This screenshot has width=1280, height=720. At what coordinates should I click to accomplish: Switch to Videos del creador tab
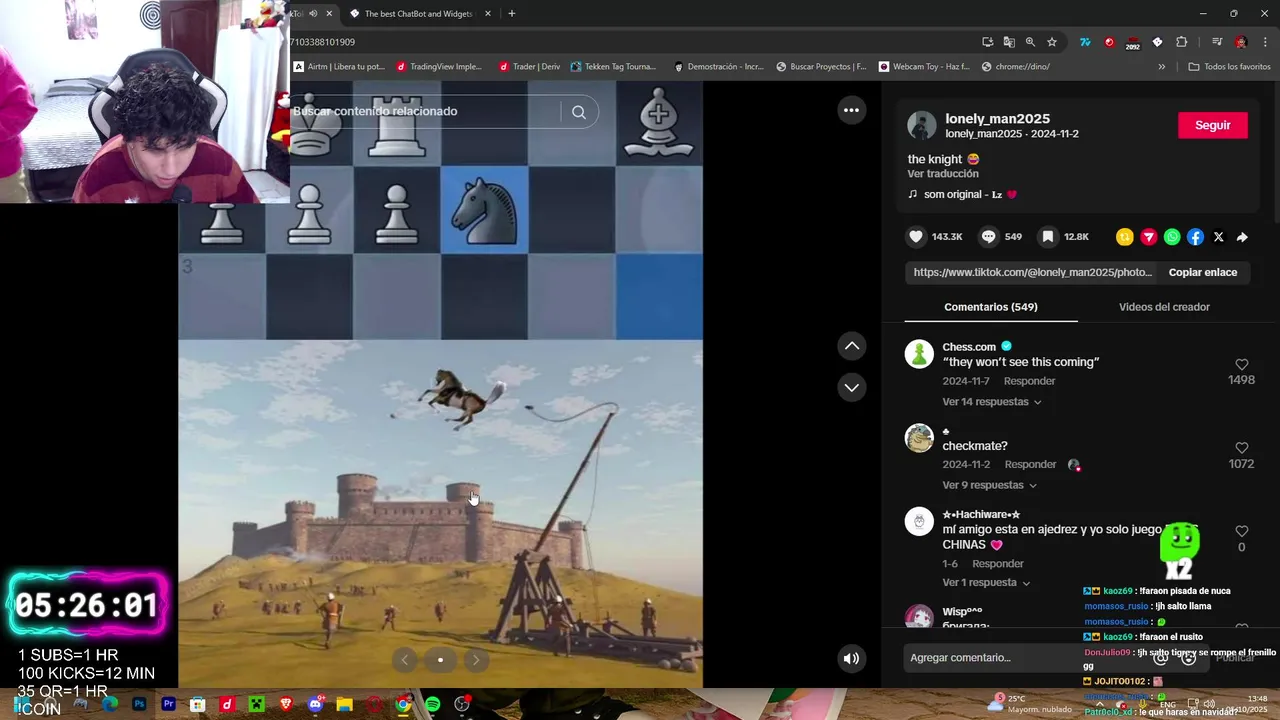pos(1164,307)
